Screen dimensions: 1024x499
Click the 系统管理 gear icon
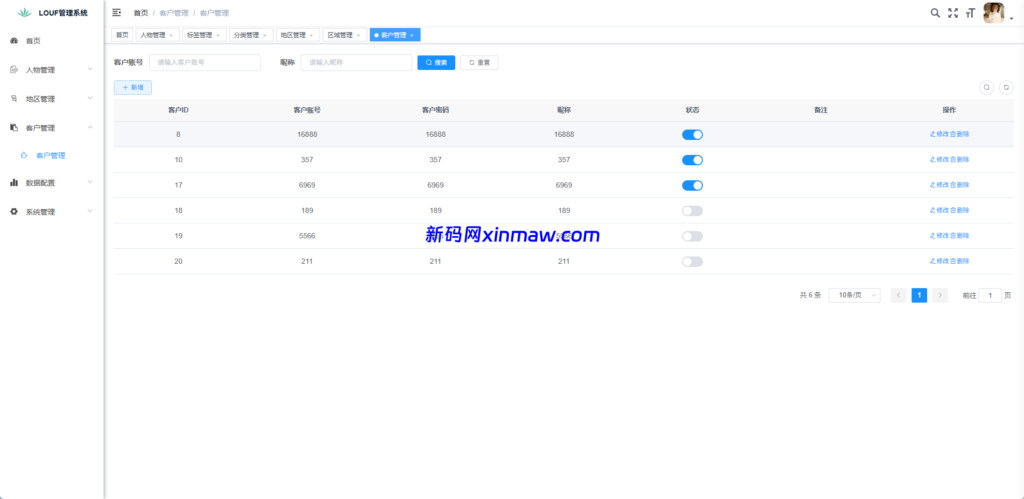(14, 212)
